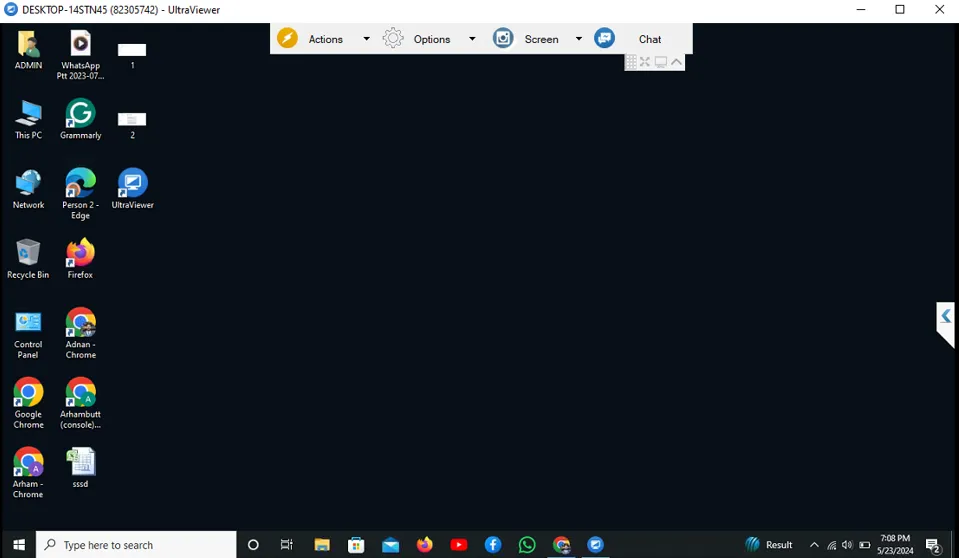Open Task View on the taskbar
This screenshot has width=959, height=558.
click(286, 545)
